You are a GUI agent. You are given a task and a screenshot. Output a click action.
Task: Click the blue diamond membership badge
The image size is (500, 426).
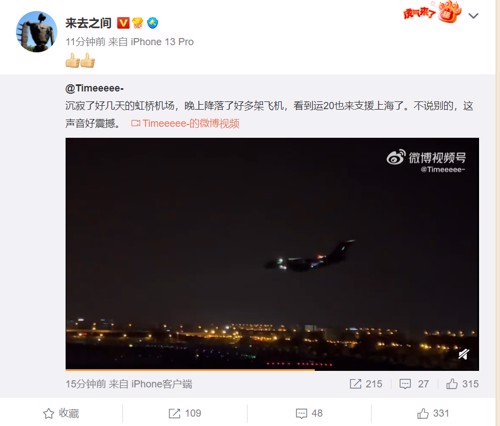[153, 23]
